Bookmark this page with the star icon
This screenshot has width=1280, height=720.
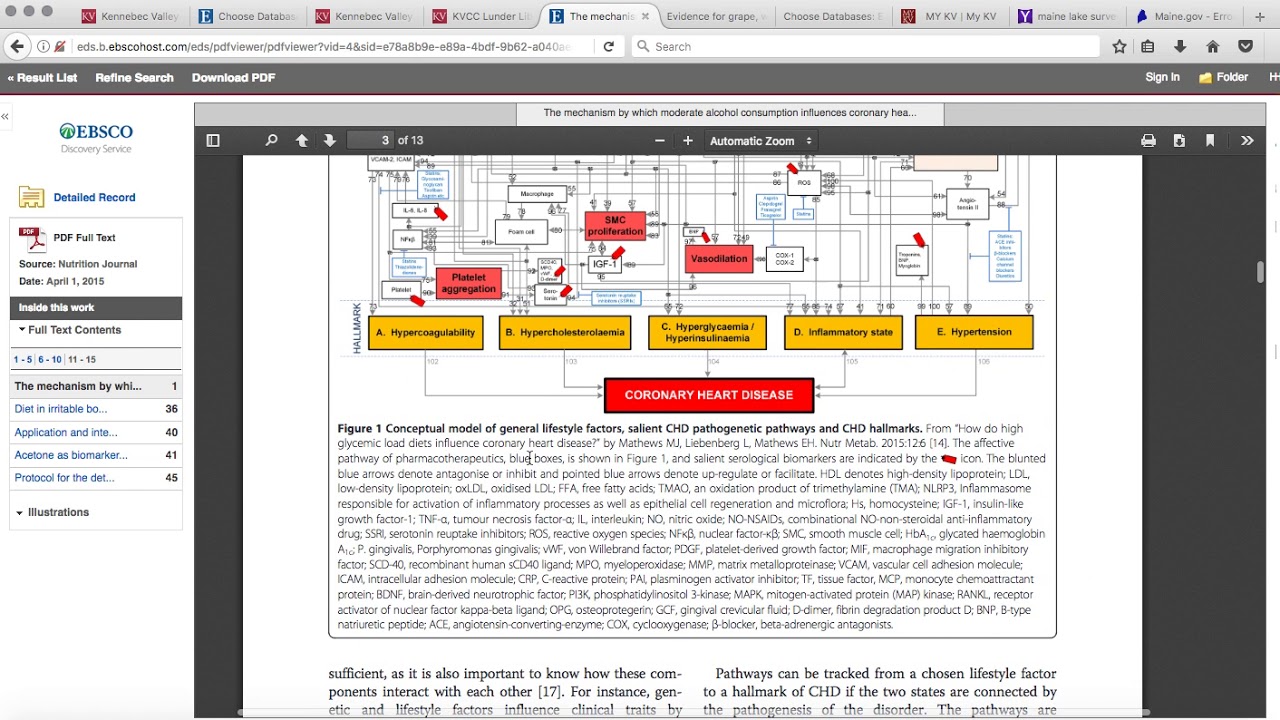pyautogui.click(x=1119, y=46)
